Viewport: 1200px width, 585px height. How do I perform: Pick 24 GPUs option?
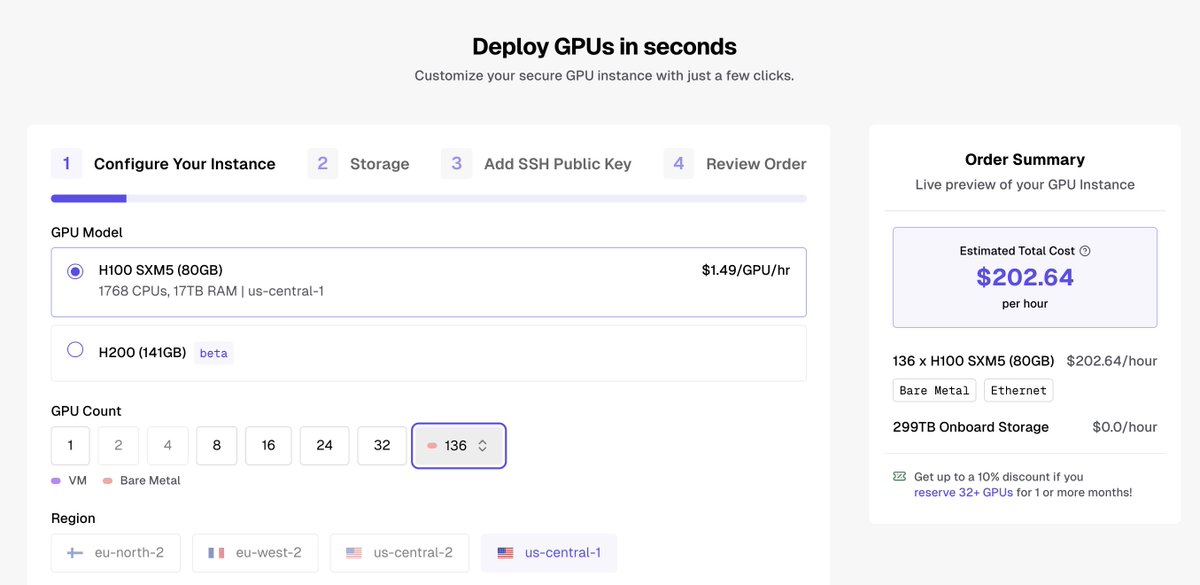[324, 446]
